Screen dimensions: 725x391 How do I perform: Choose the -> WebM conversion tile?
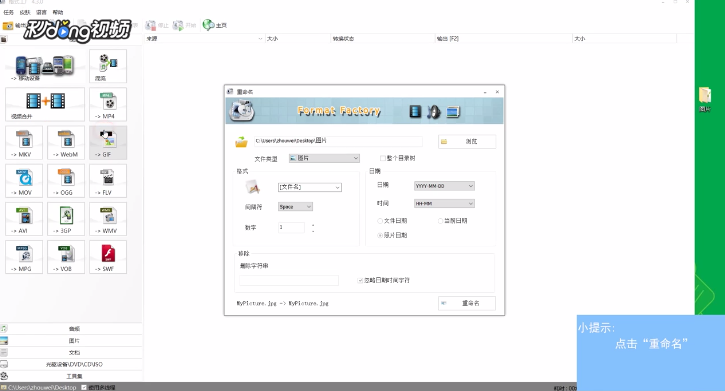point(66,142)
